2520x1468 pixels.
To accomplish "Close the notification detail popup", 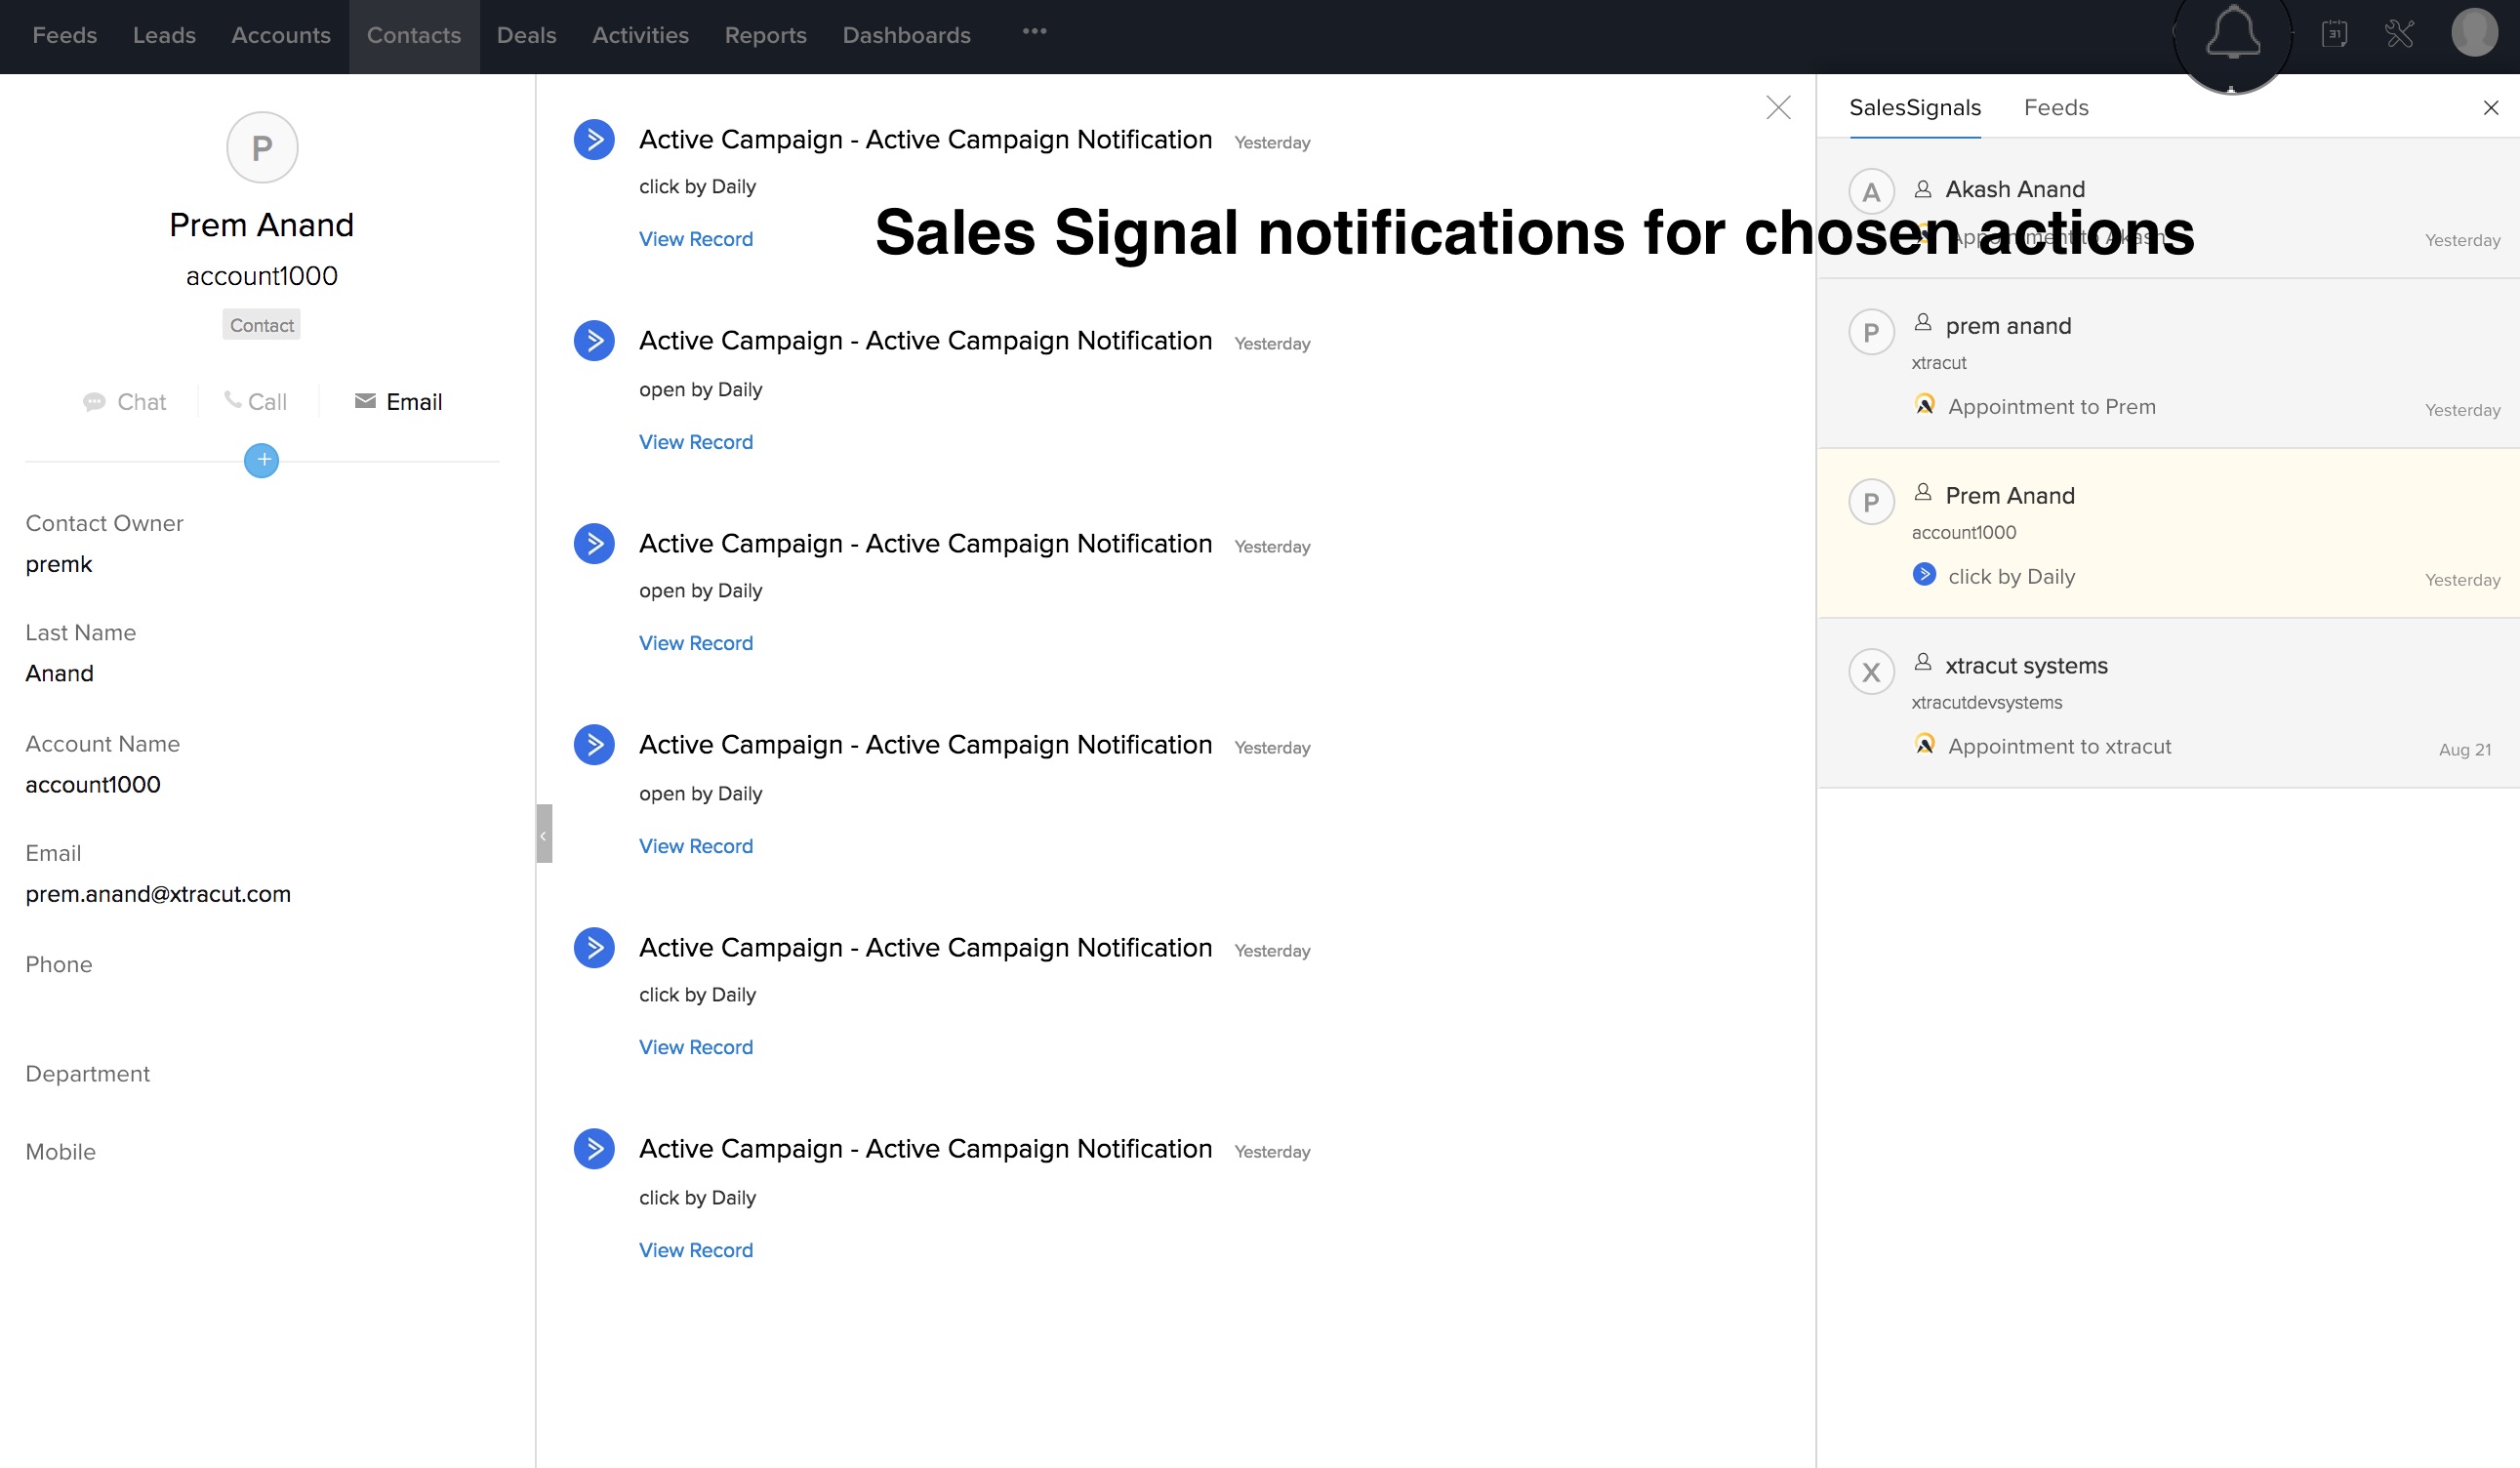I will pyautogui.click(x=1777, y=108).
